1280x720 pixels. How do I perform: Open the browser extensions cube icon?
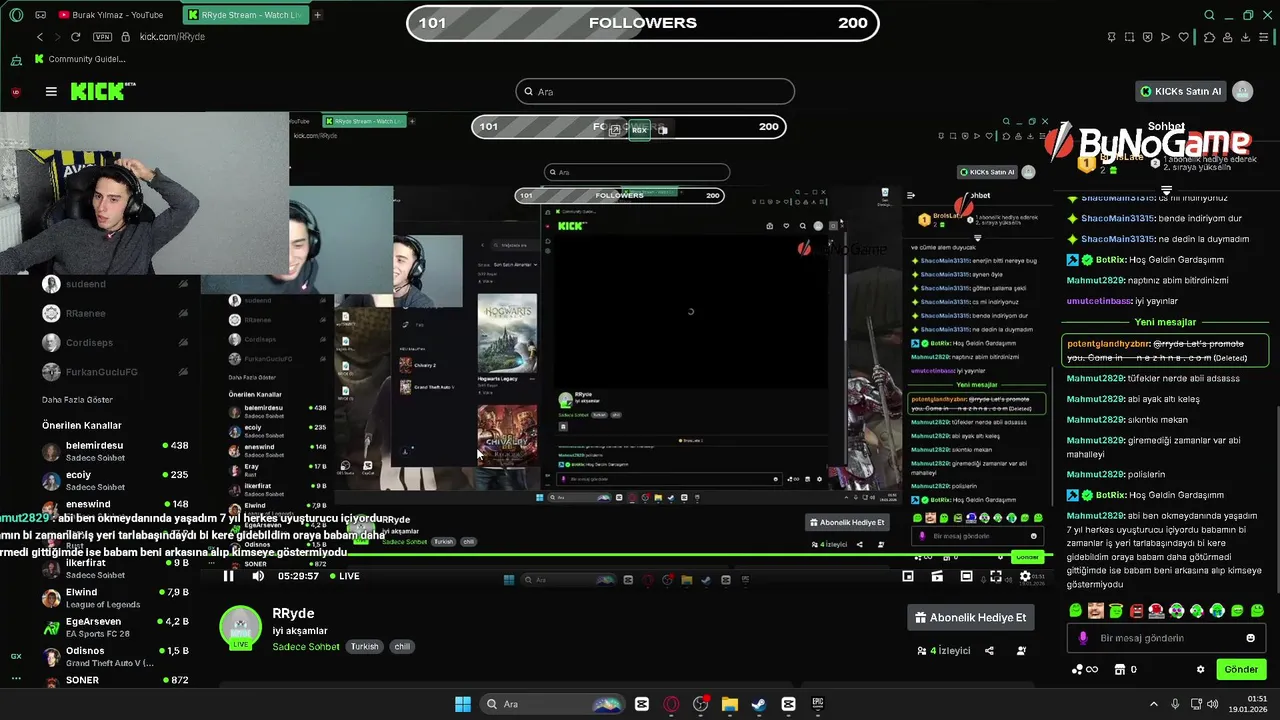[x=1209, y=37]
